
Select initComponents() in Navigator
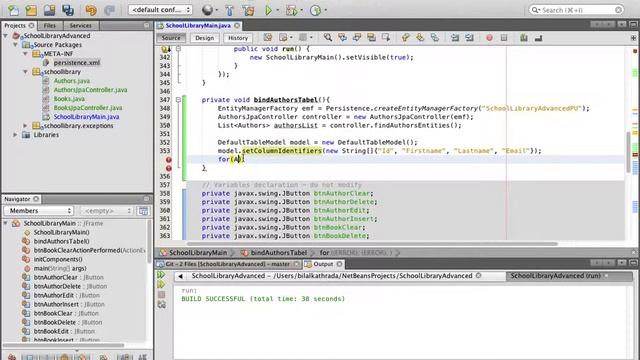click(58, 259)
